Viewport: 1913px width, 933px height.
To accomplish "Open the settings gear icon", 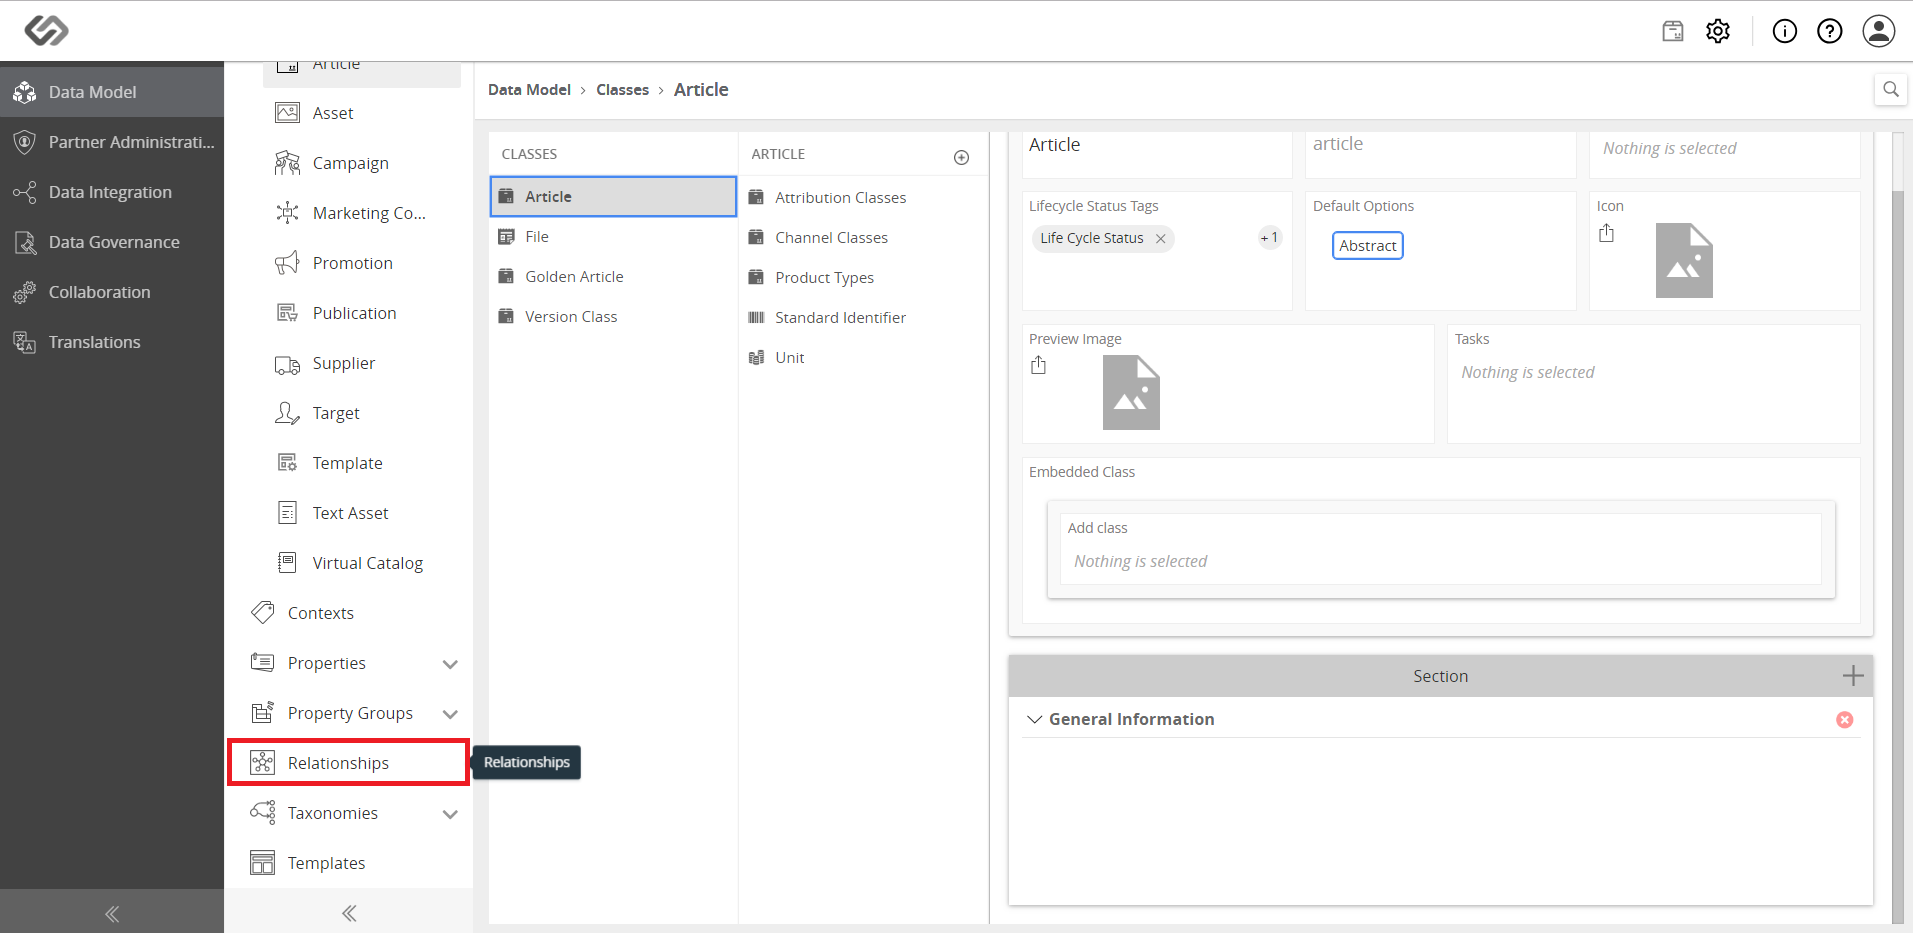I will click(1718, 31).
